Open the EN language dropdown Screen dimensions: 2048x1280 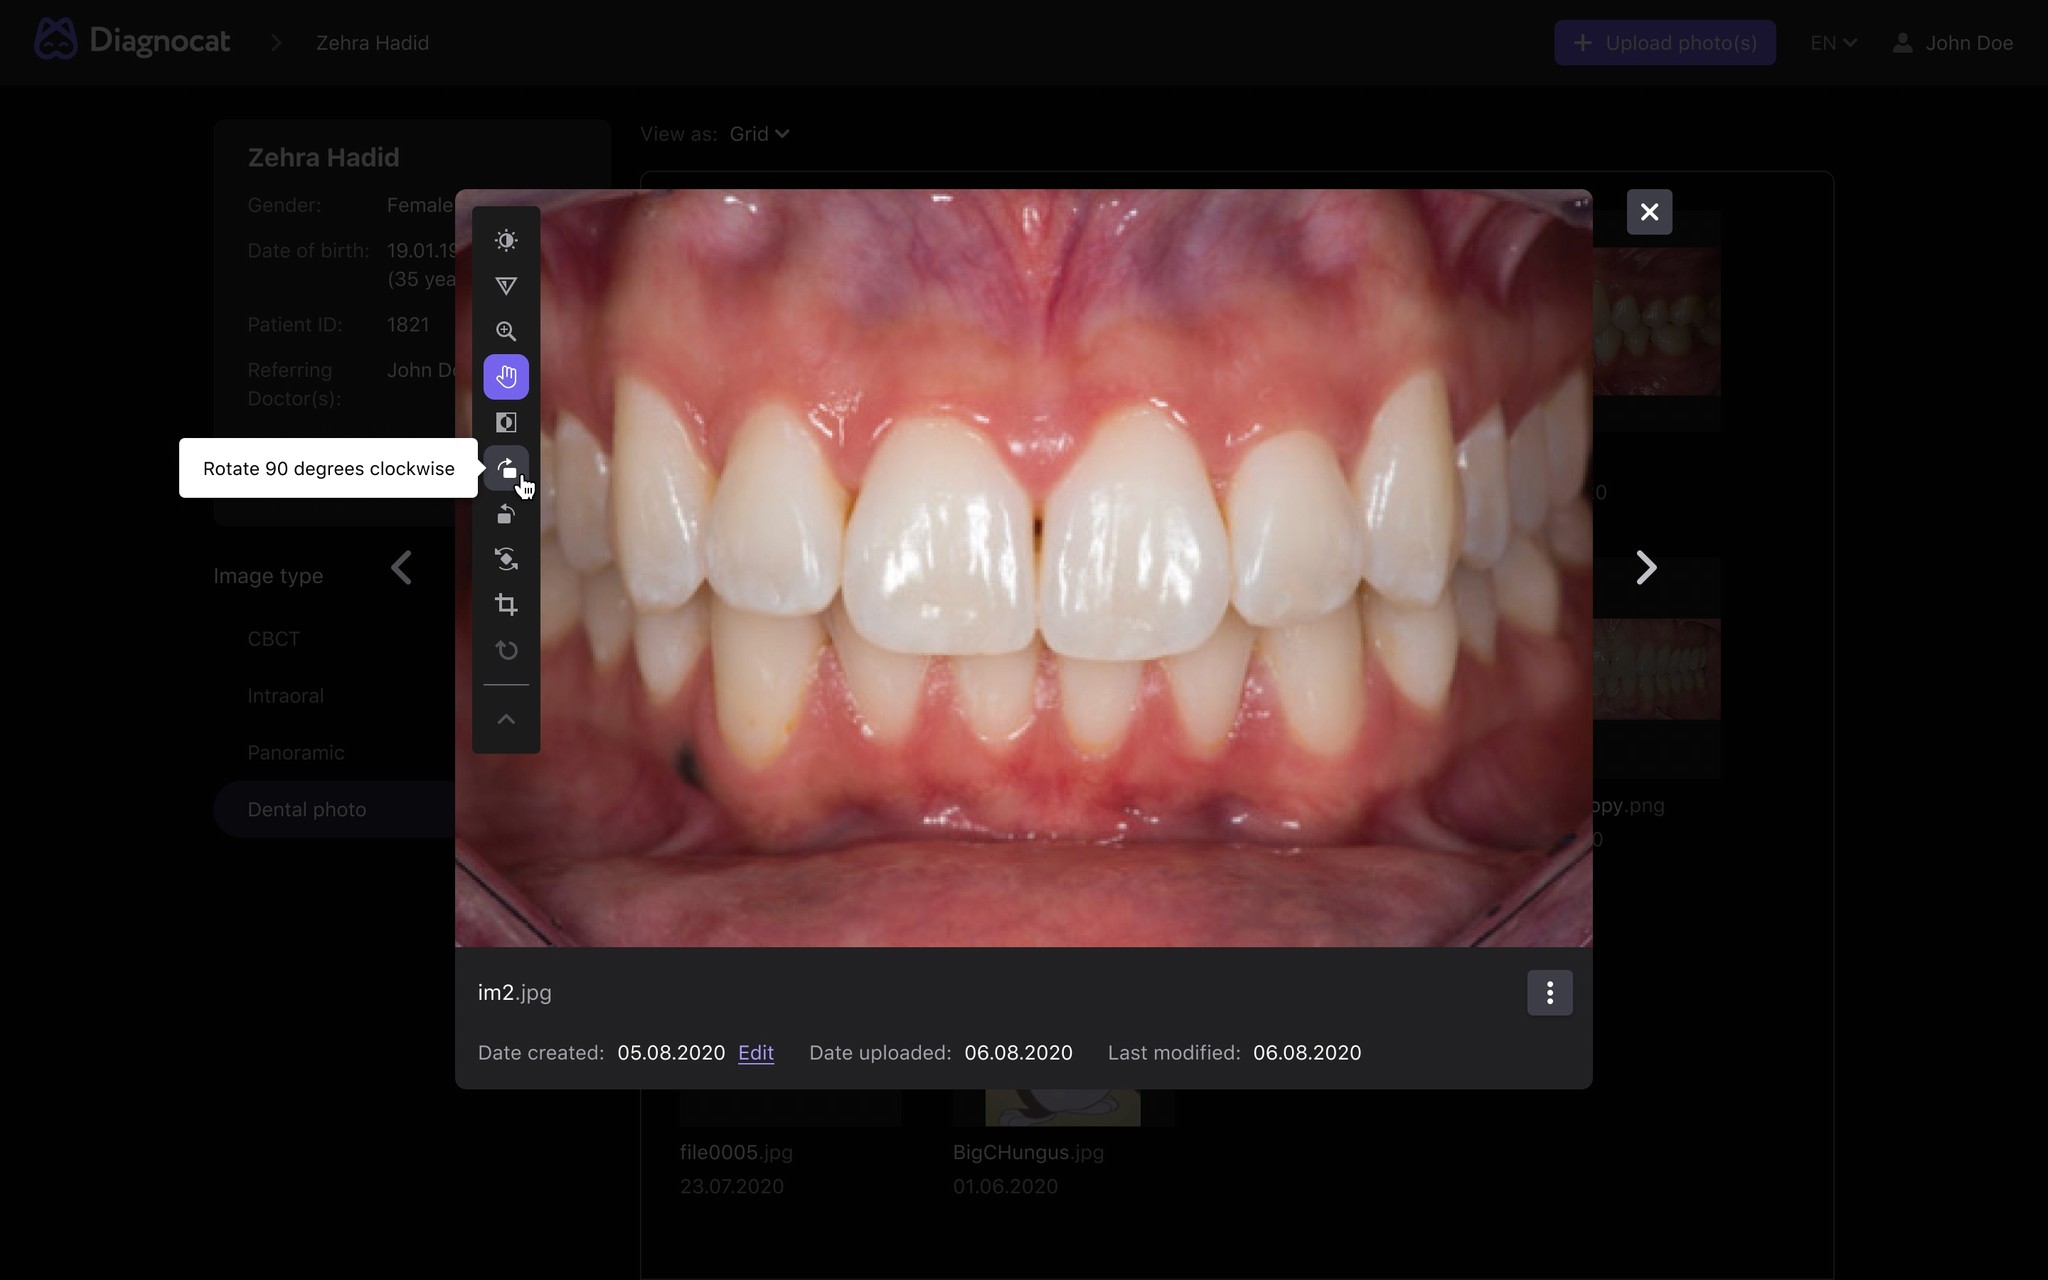[x=1833, y=43]
